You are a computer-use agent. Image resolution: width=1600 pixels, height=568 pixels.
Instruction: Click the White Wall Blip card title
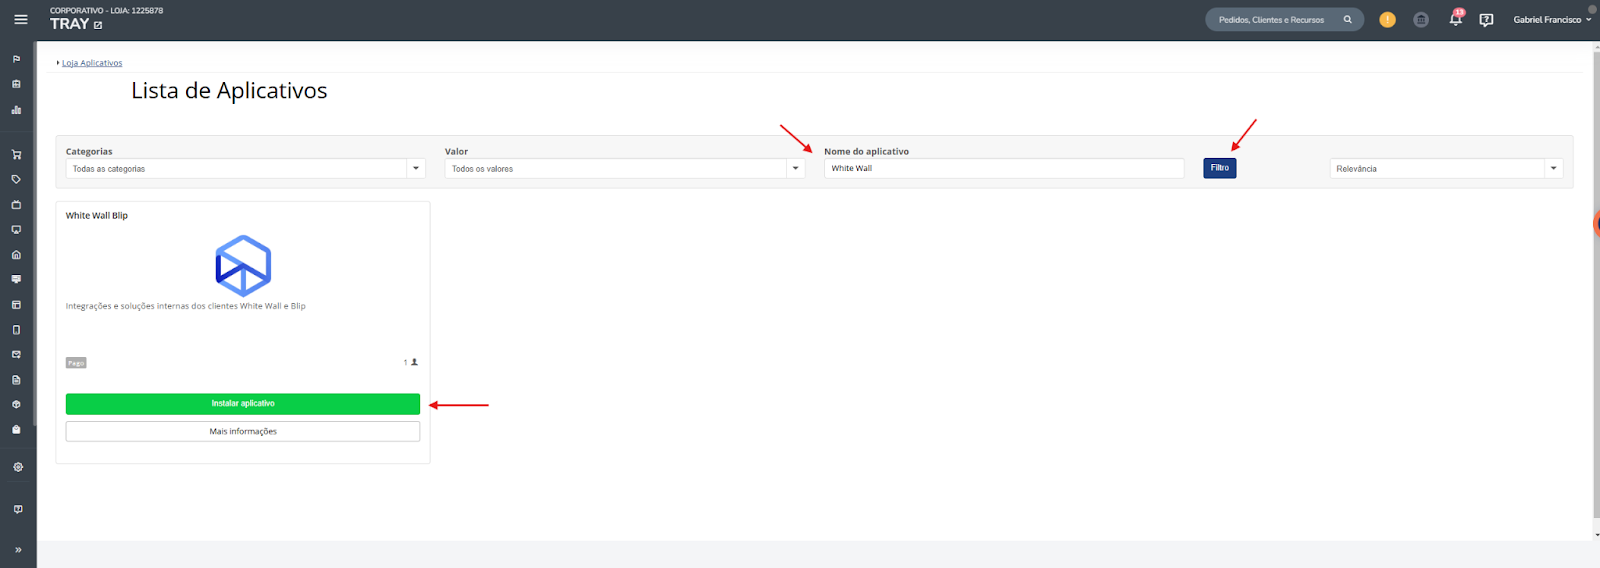click(x=97, y=215)
